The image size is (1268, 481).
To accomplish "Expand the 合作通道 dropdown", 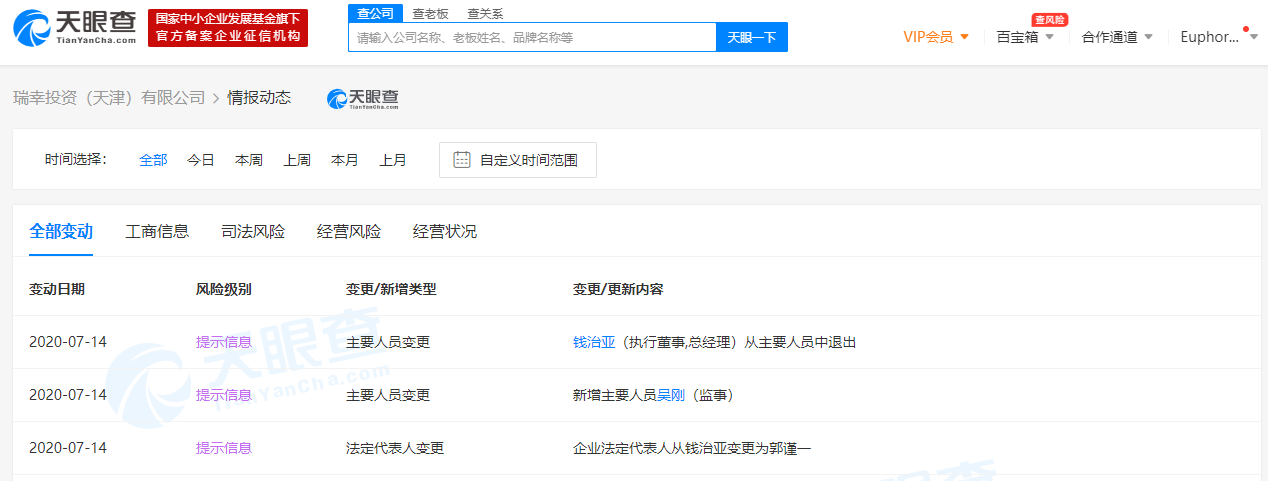I will point(1117,37).
